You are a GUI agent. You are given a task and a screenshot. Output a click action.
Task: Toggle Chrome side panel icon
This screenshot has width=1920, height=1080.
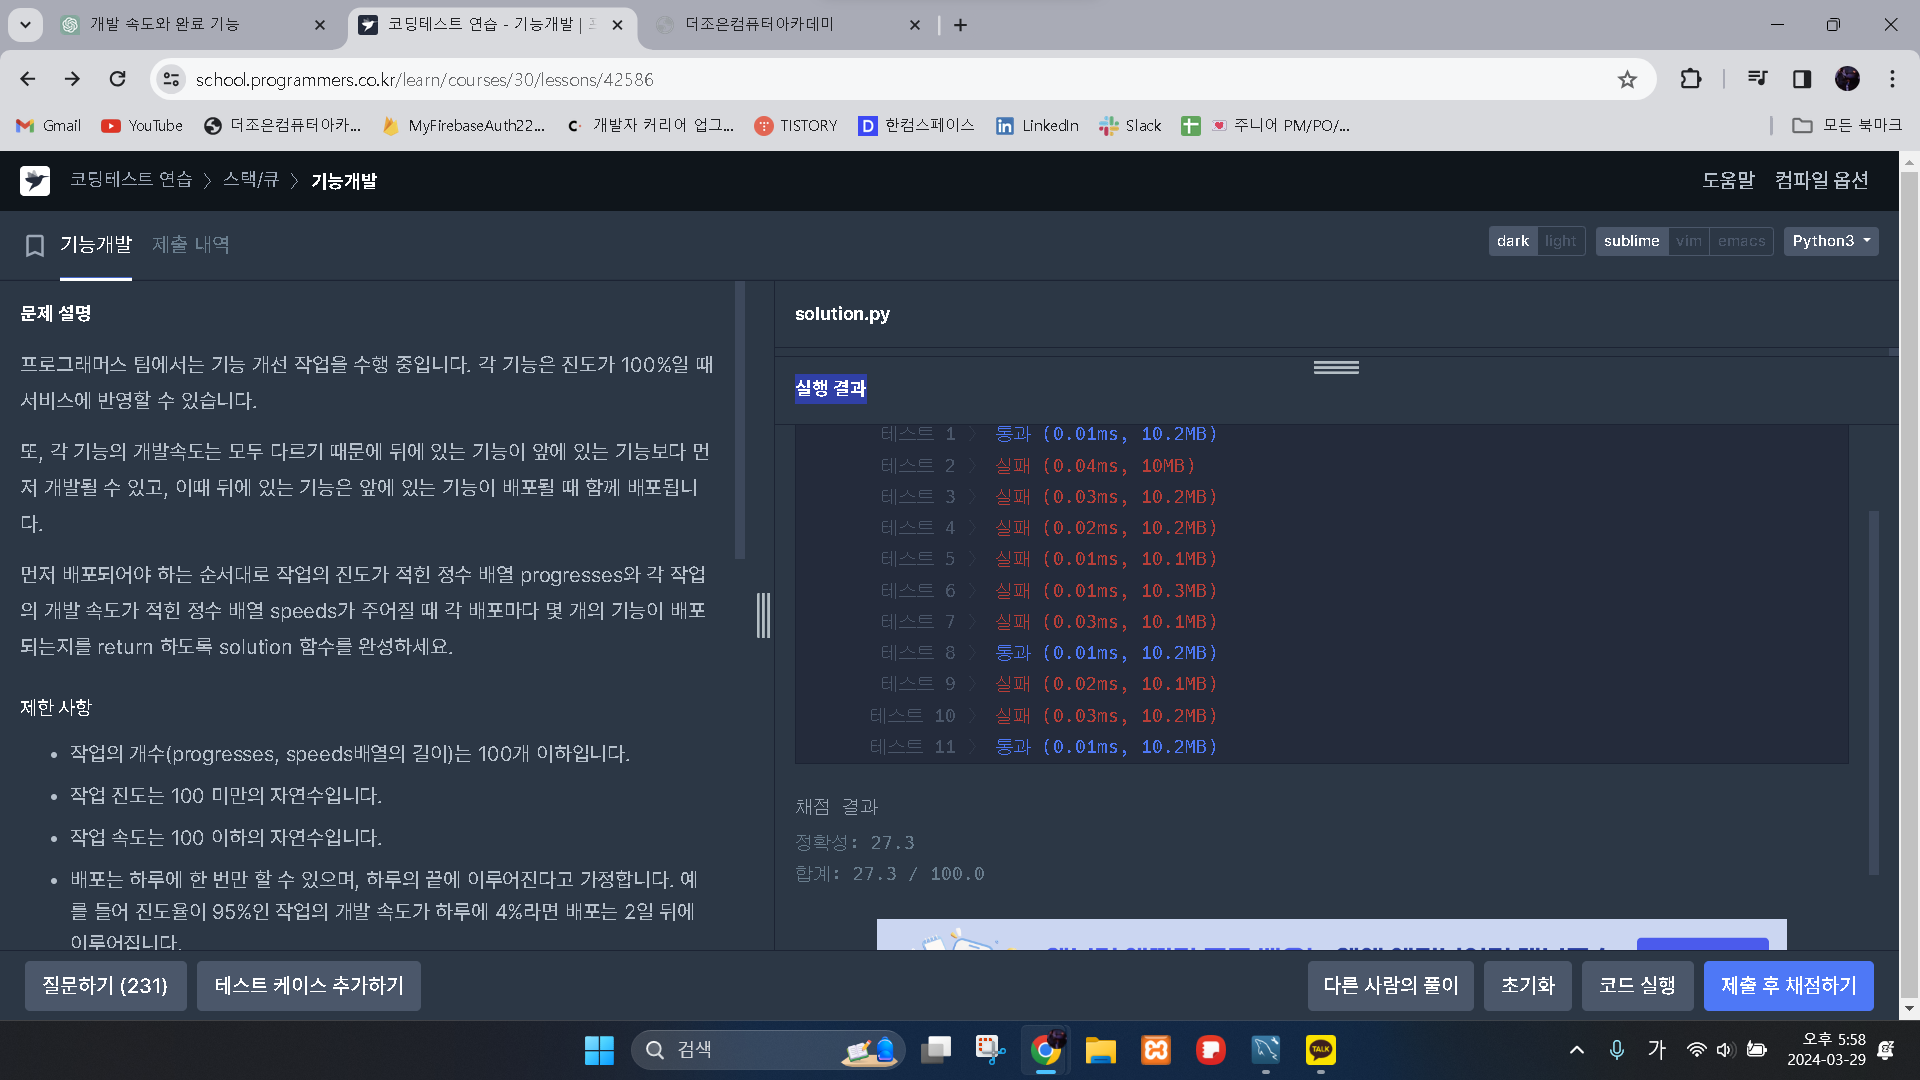pyautogui.click(x=1802, y=79)
